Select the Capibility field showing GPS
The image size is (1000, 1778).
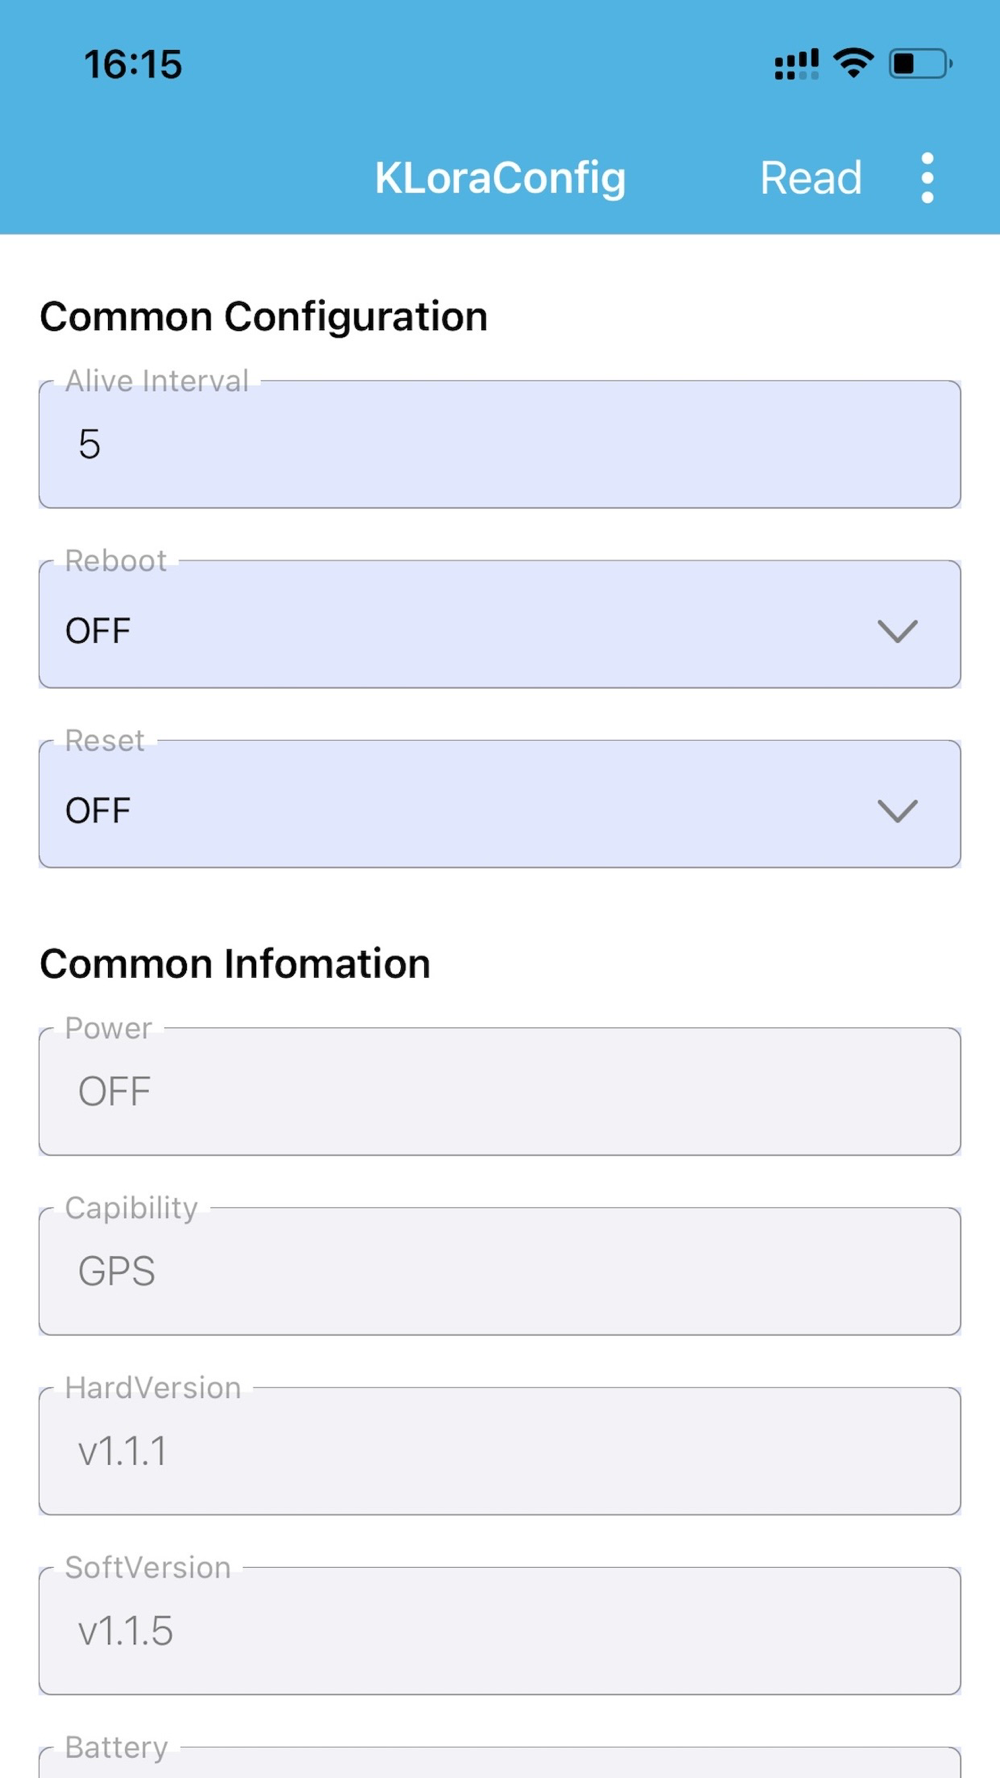coord(500,1271)
